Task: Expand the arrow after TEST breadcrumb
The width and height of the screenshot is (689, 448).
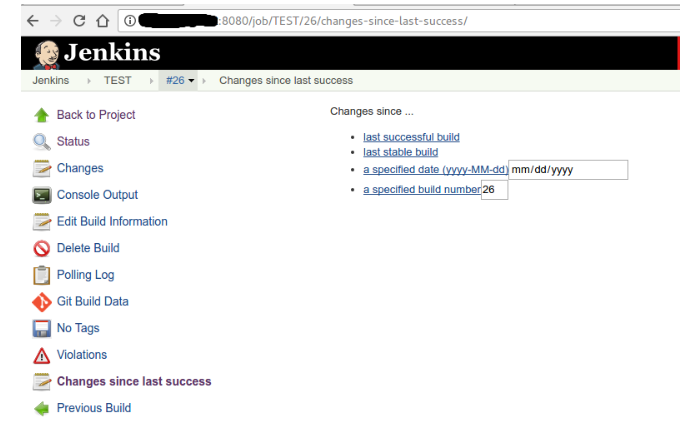Action: (150, 81)
